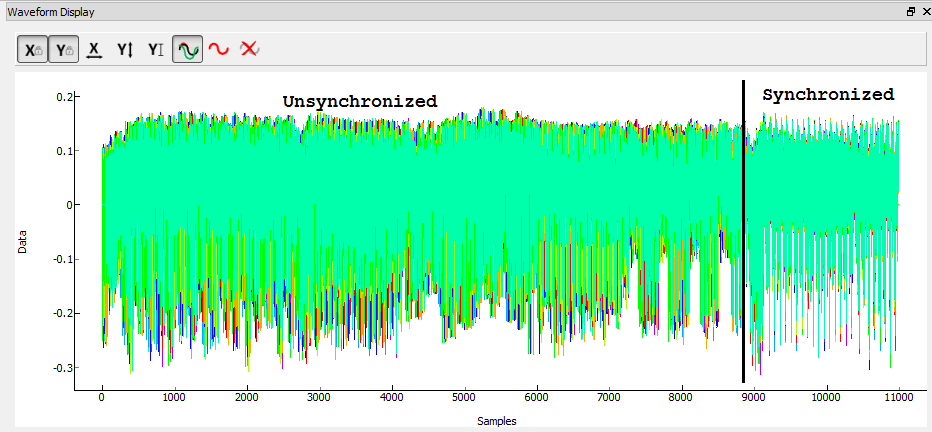
Task: Click the 0.2 tick on y-axis
Action: [x=65, y=97]
